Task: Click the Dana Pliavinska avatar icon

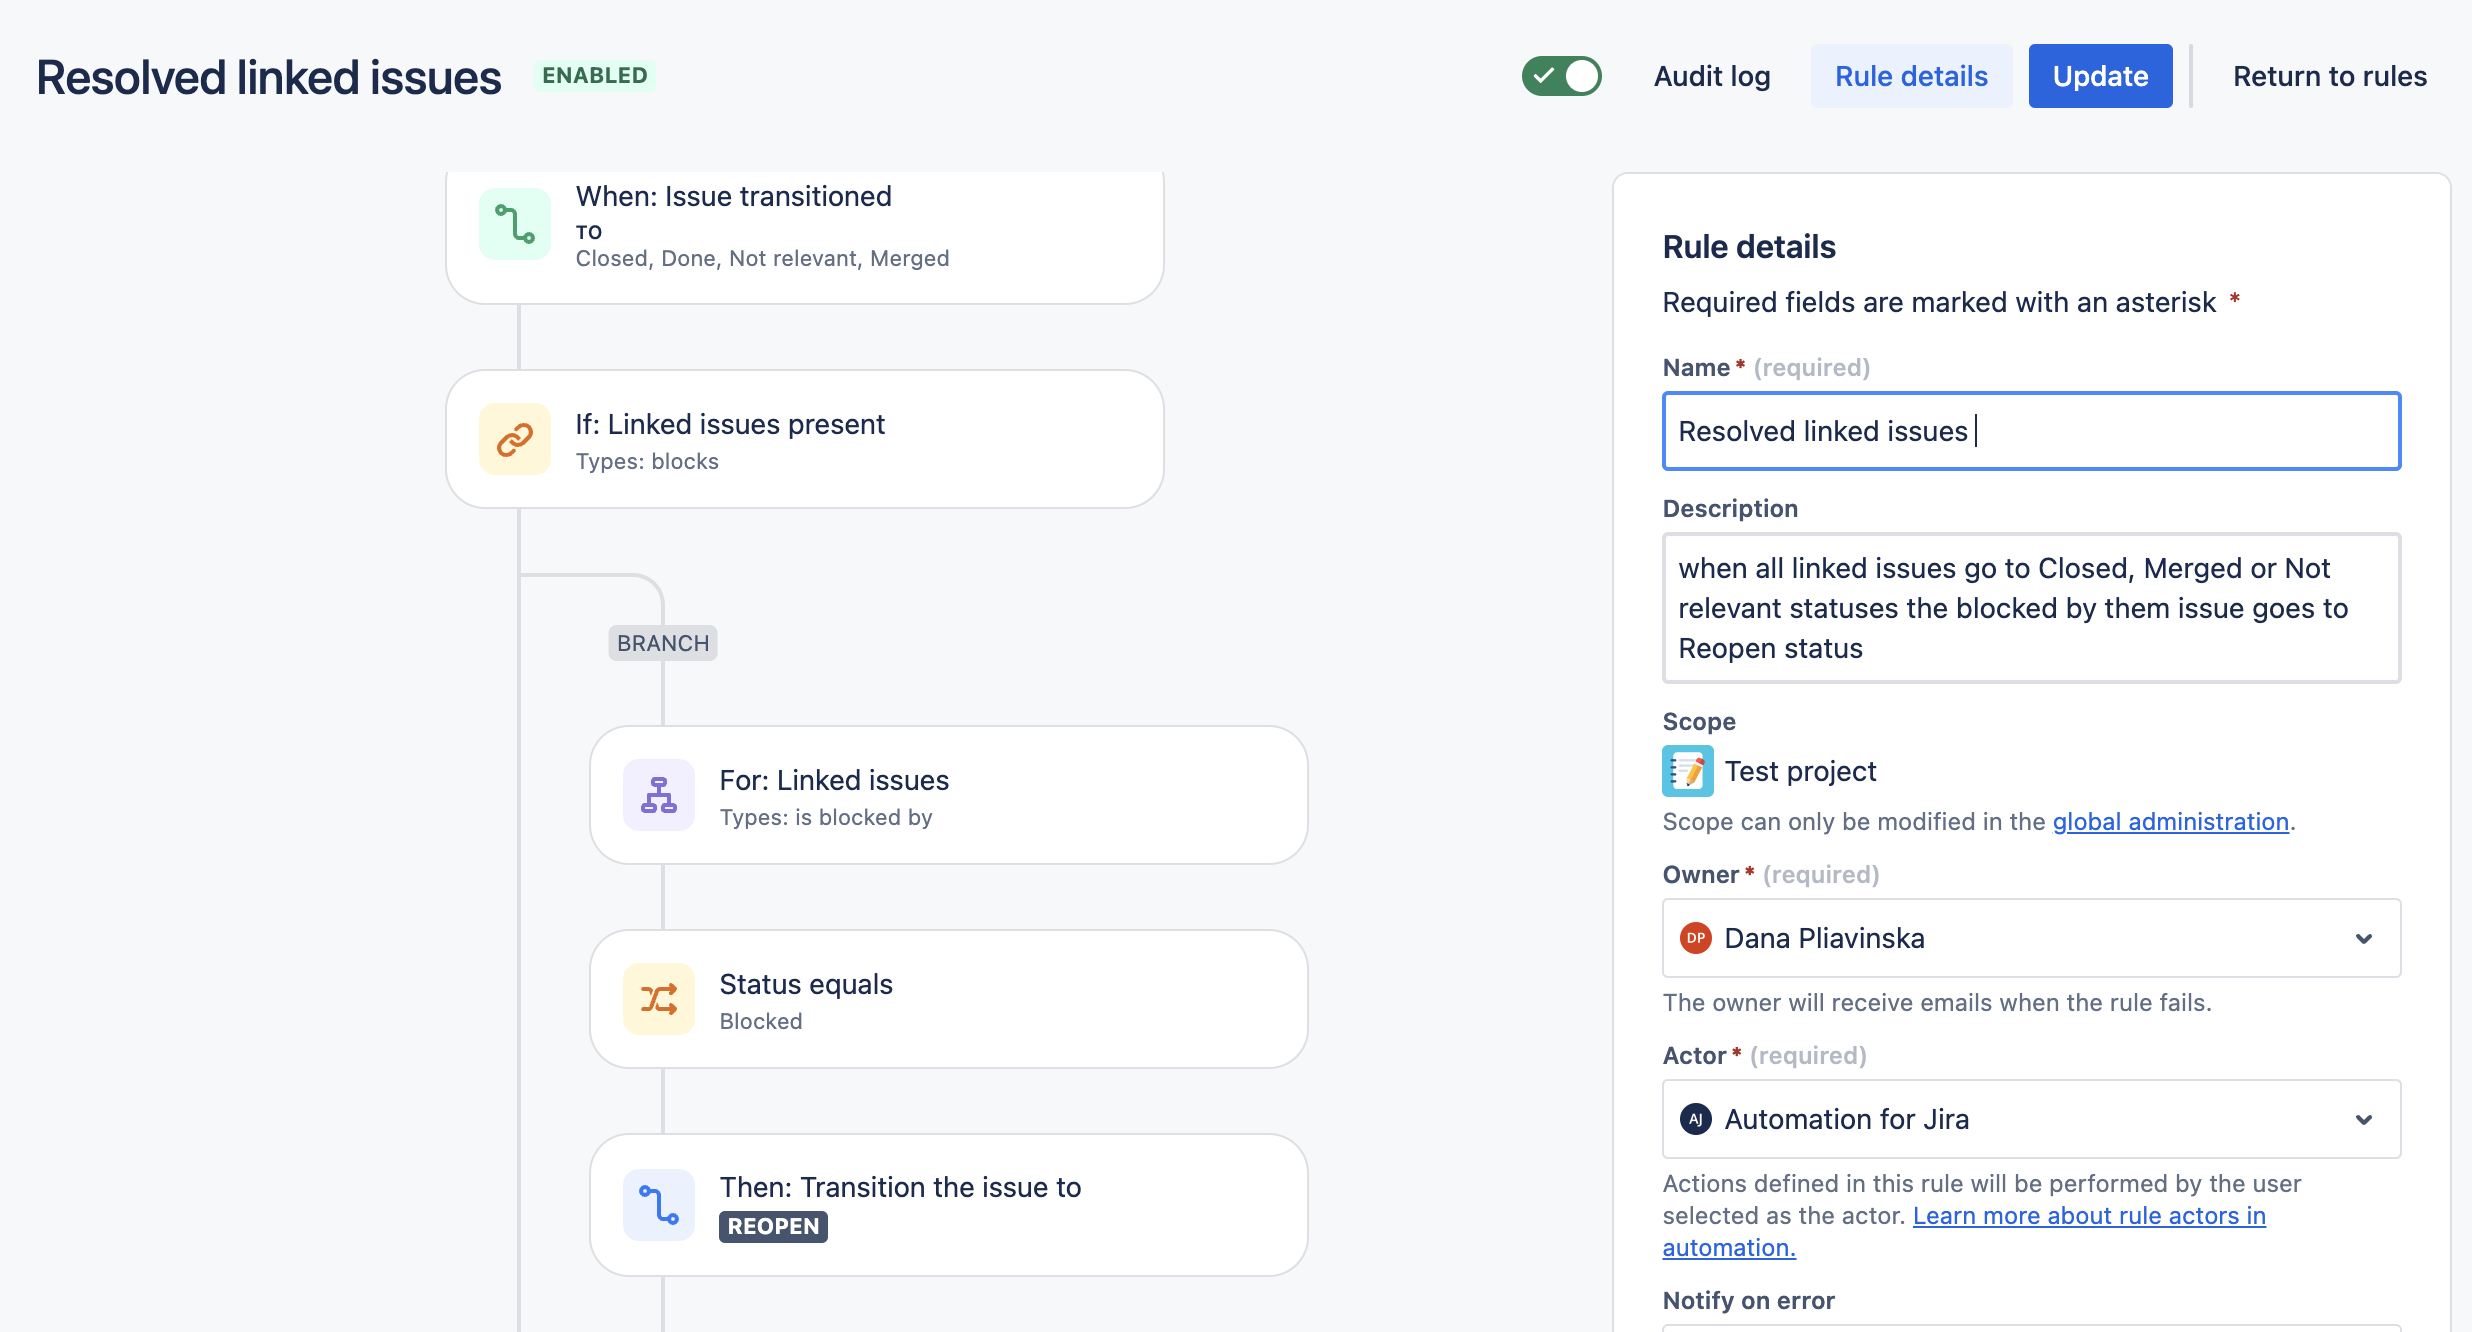Action: point(1696,938)
